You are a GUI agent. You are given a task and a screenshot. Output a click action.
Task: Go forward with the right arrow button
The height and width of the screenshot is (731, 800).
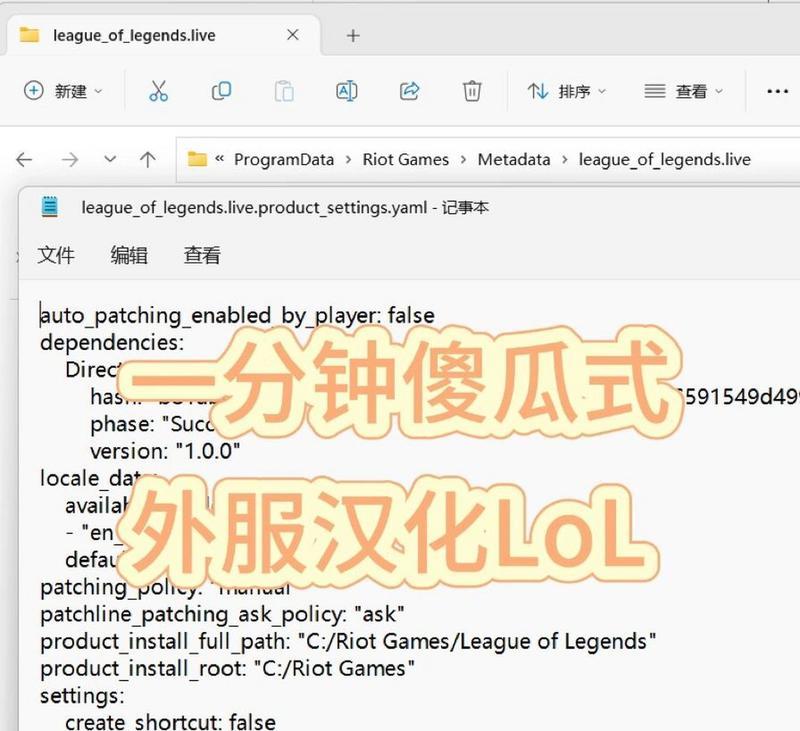point(69,160)
